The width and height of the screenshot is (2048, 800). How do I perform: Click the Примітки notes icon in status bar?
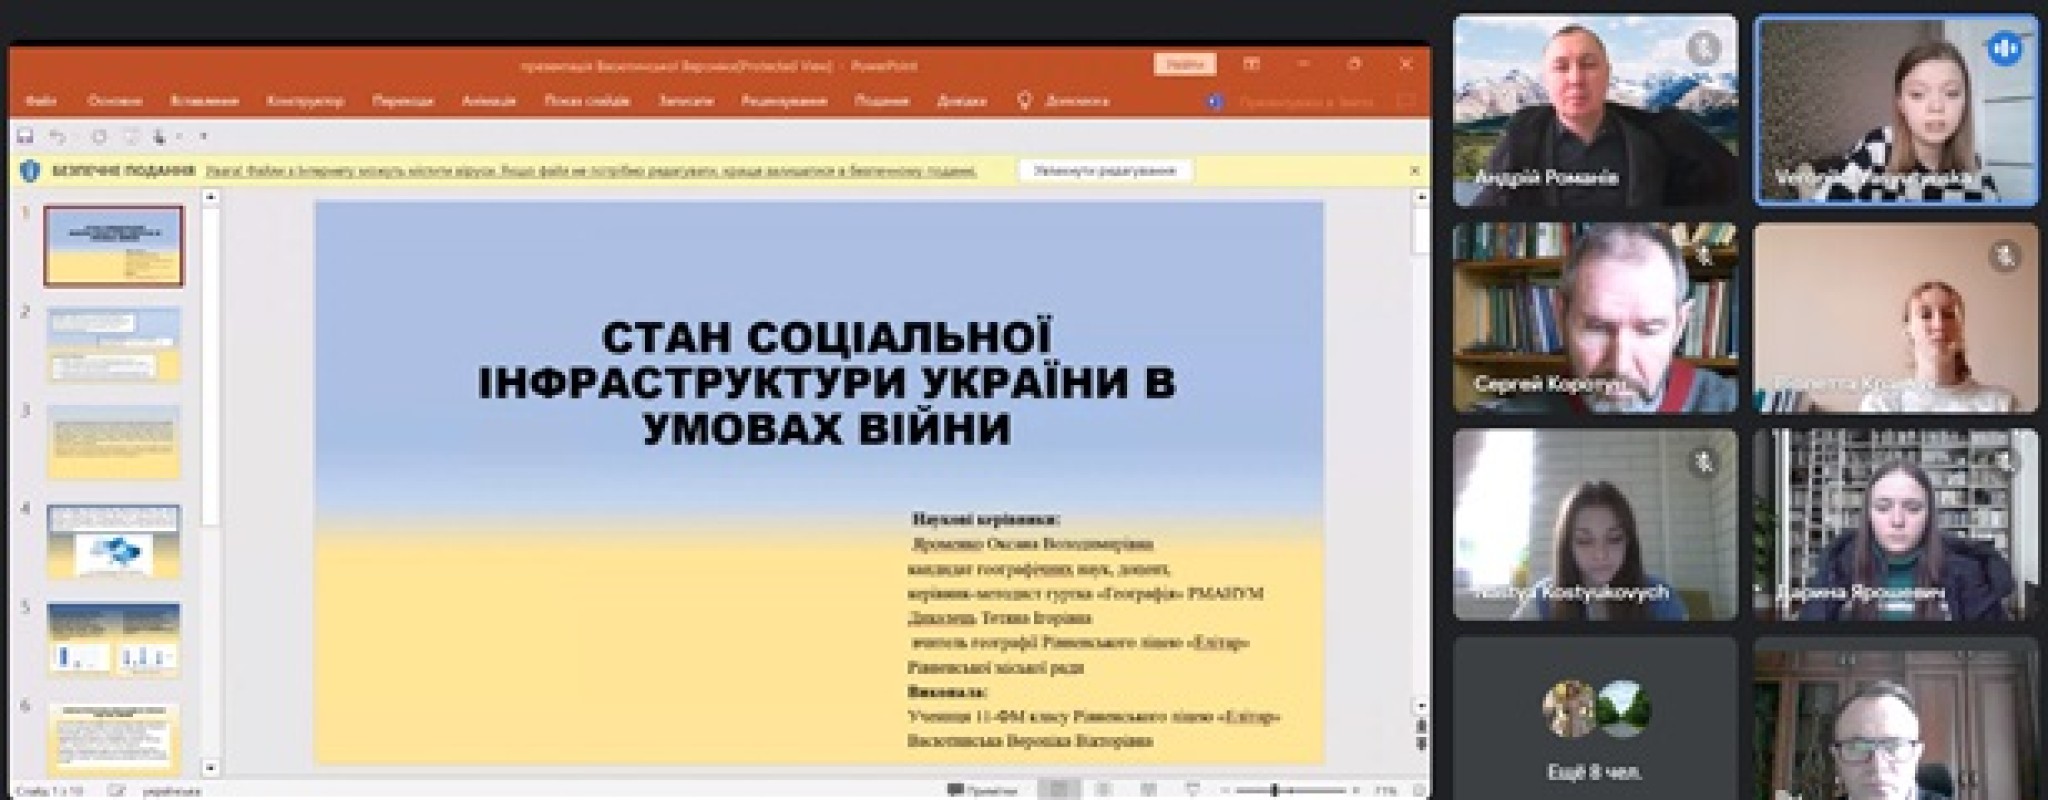click(x=983, y=791)
